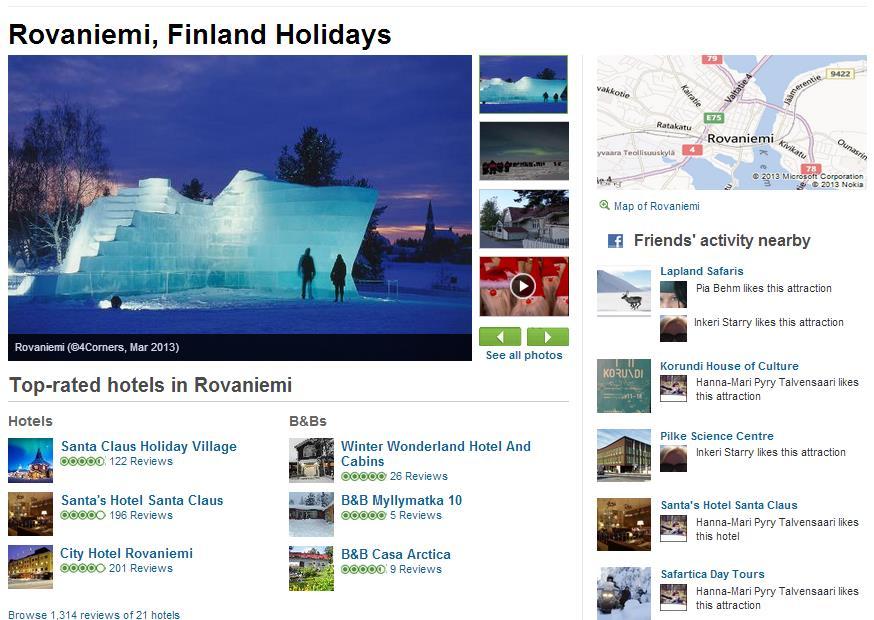The width and height of the screenshot is (874, 620).
Task: View 196 Reviews for Santa's Hotel
Action: (140, 515)
